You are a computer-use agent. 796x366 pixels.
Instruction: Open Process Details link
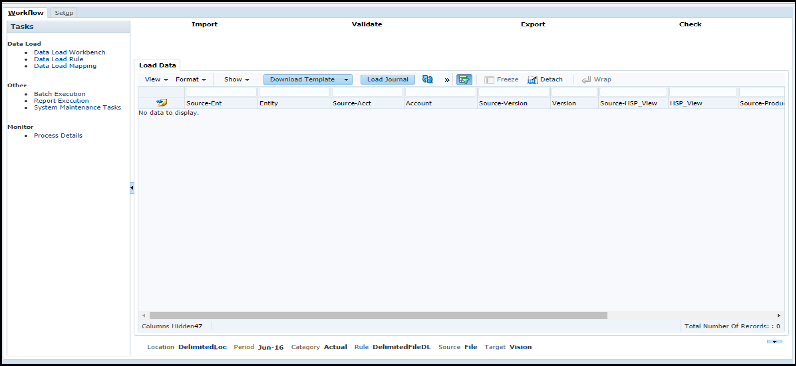(x=58, y=136)
